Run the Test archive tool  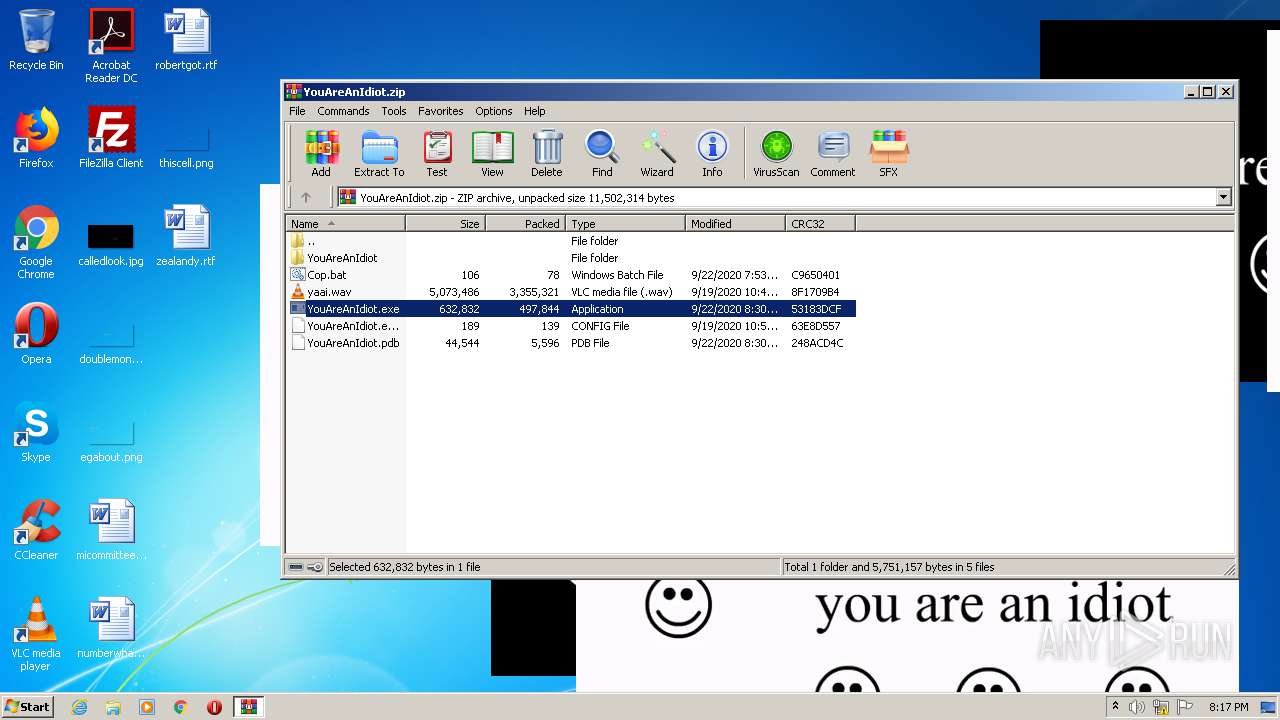(437, 154)
